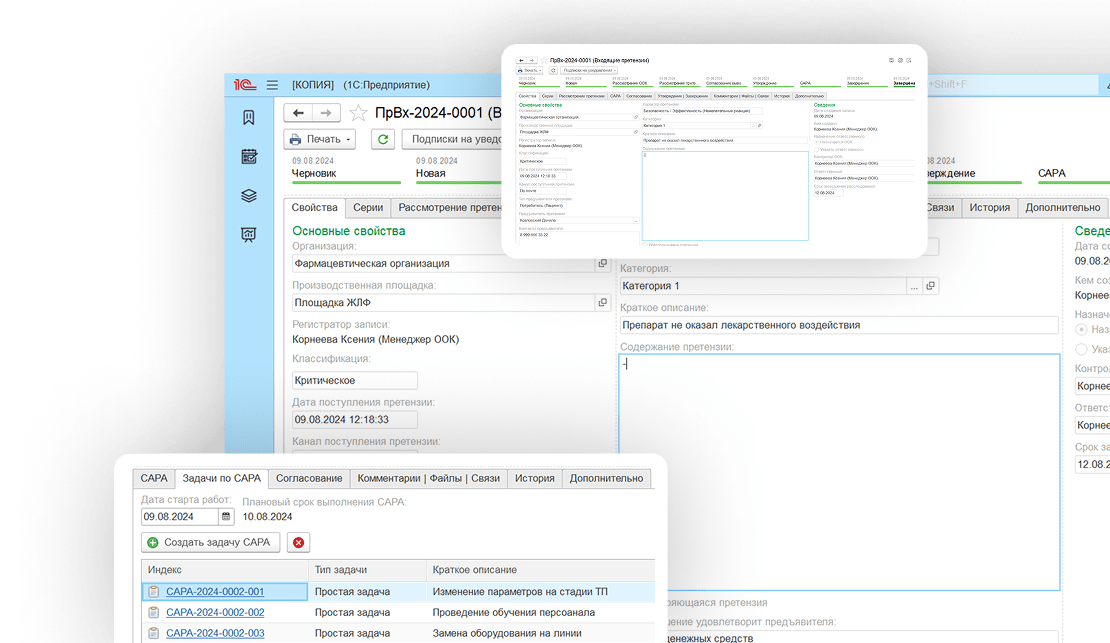Image resolution: width=1110 pixels, height=643 pixels.
Task: Switch to the Свойства tab
Action: [314, 207]
